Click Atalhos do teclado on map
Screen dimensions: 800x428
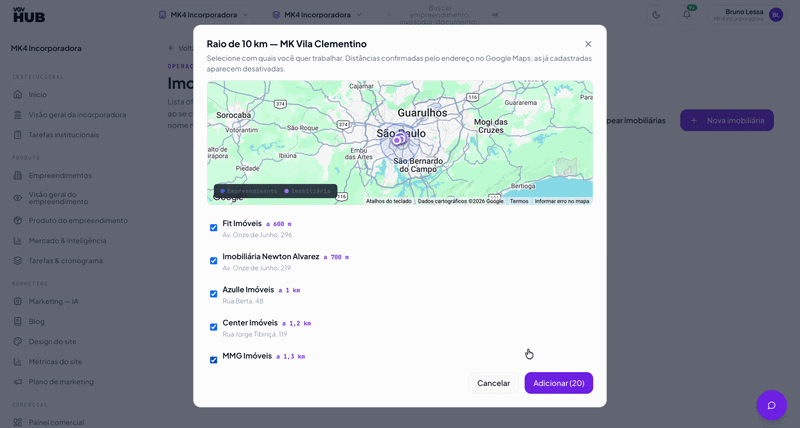[x=389, y=201]
